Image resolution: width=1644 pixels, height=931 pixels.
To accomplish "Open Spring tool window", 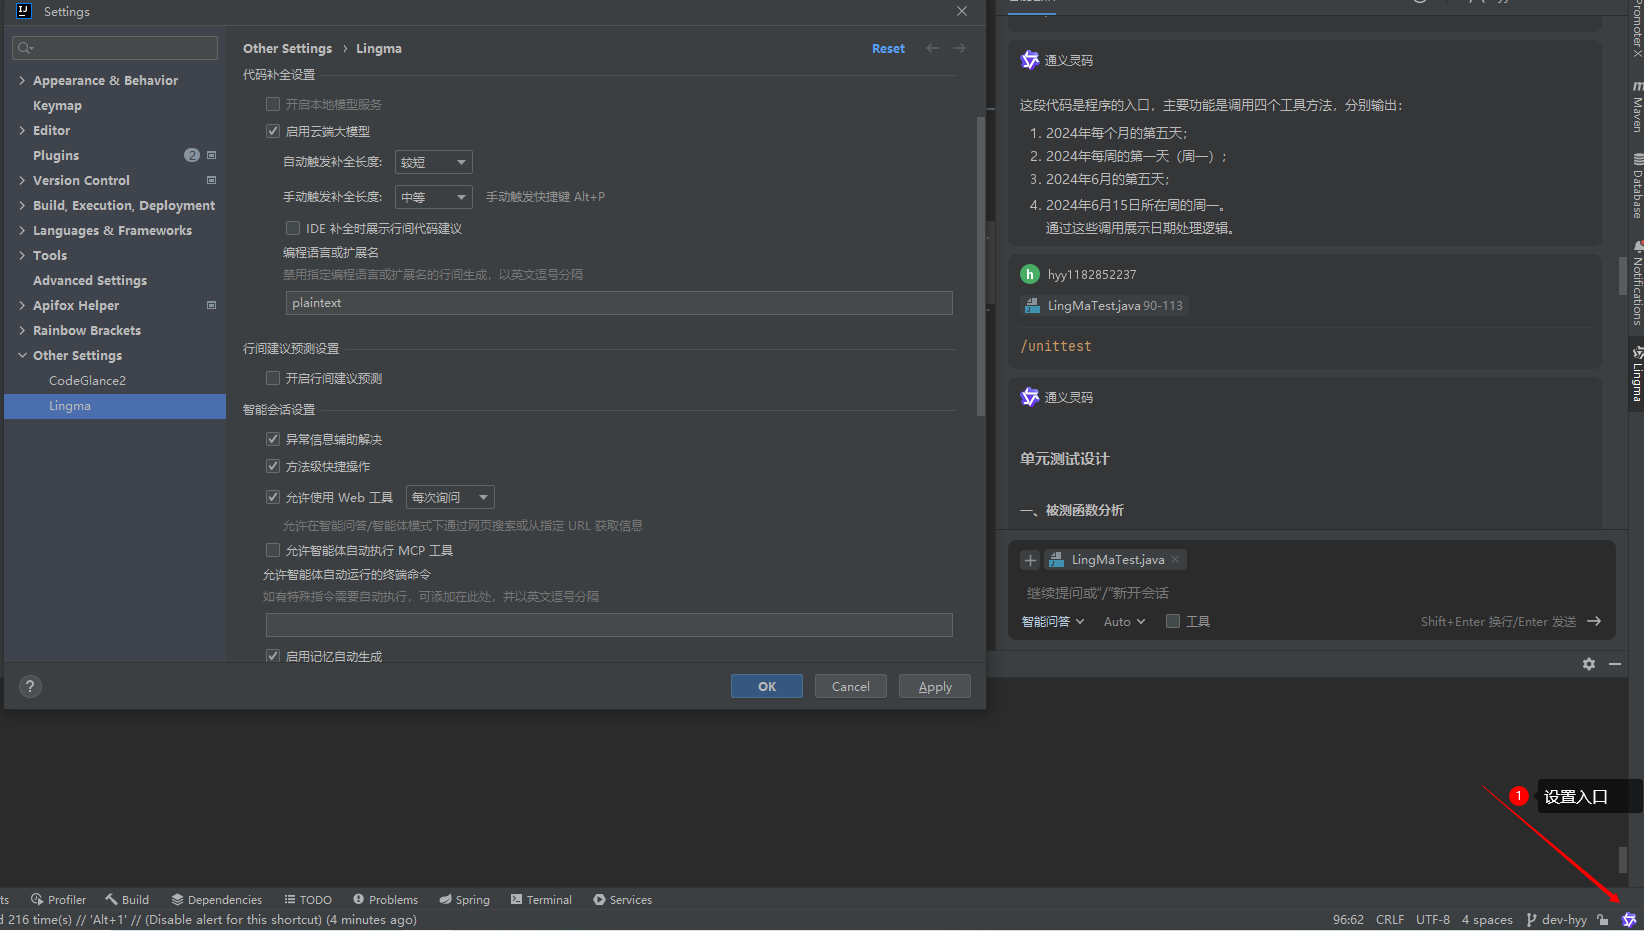I will [x=465, y=899].
